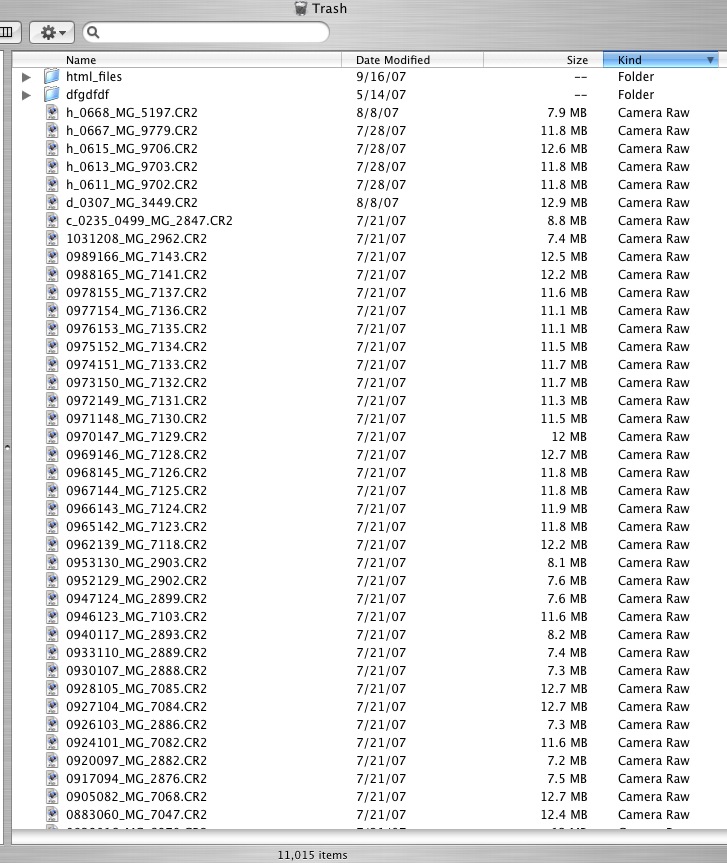Expand the html_files folder disclosure triangle
The height and width of the screenshot is (863, 727).
[27, 77]
